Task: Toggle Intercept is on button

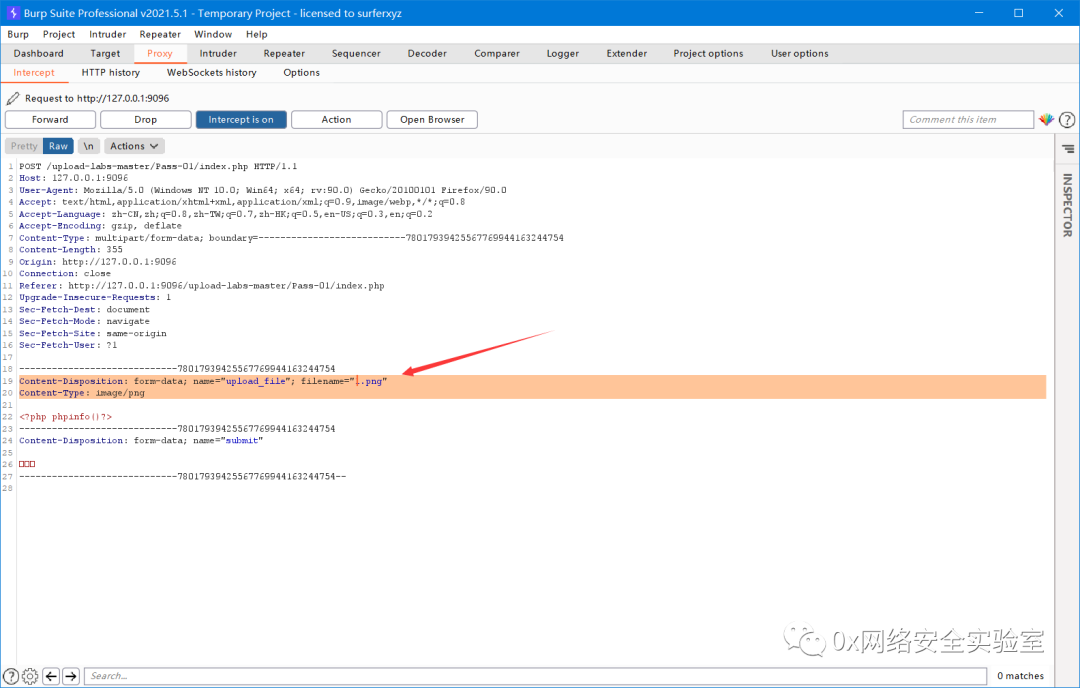Action: pos(241,120)
